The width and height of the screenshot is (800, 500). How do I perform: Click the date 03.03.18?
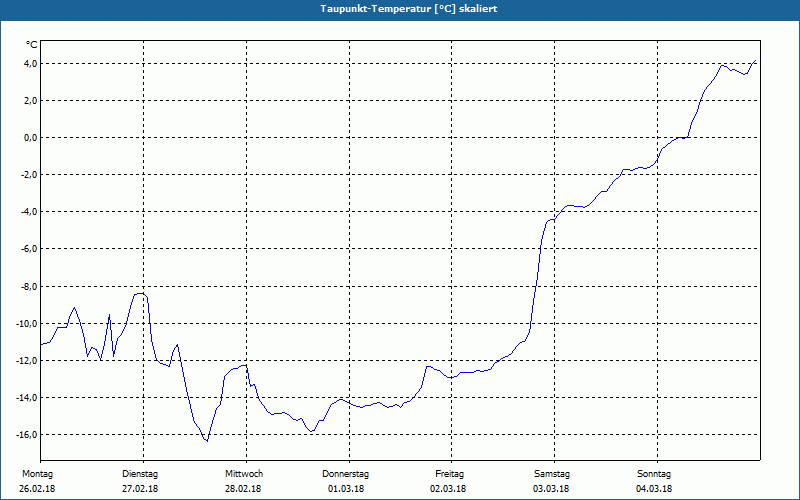(x=551, y=489)
